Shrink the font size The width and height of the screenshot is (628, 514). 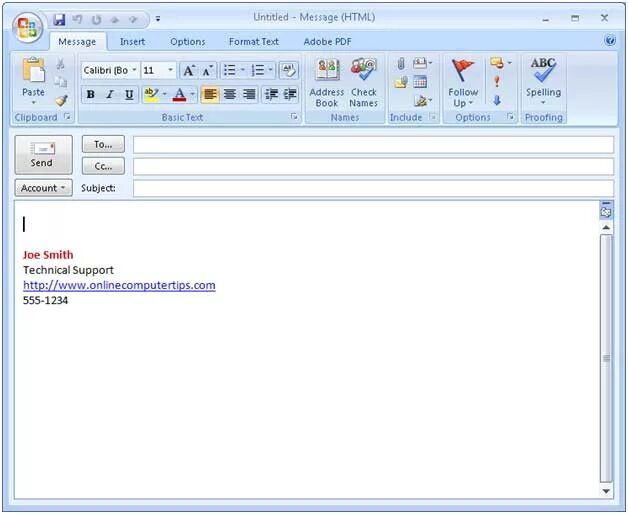click(x=207, y=71)
